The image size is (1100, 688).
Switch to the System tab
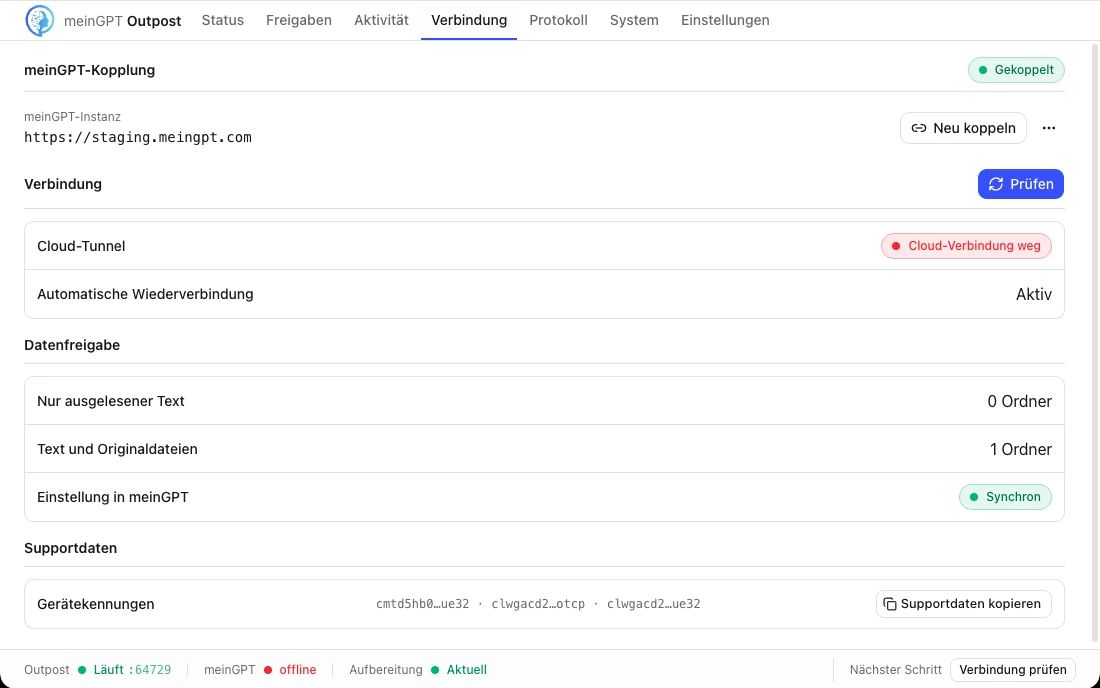[x=634, y=20]
